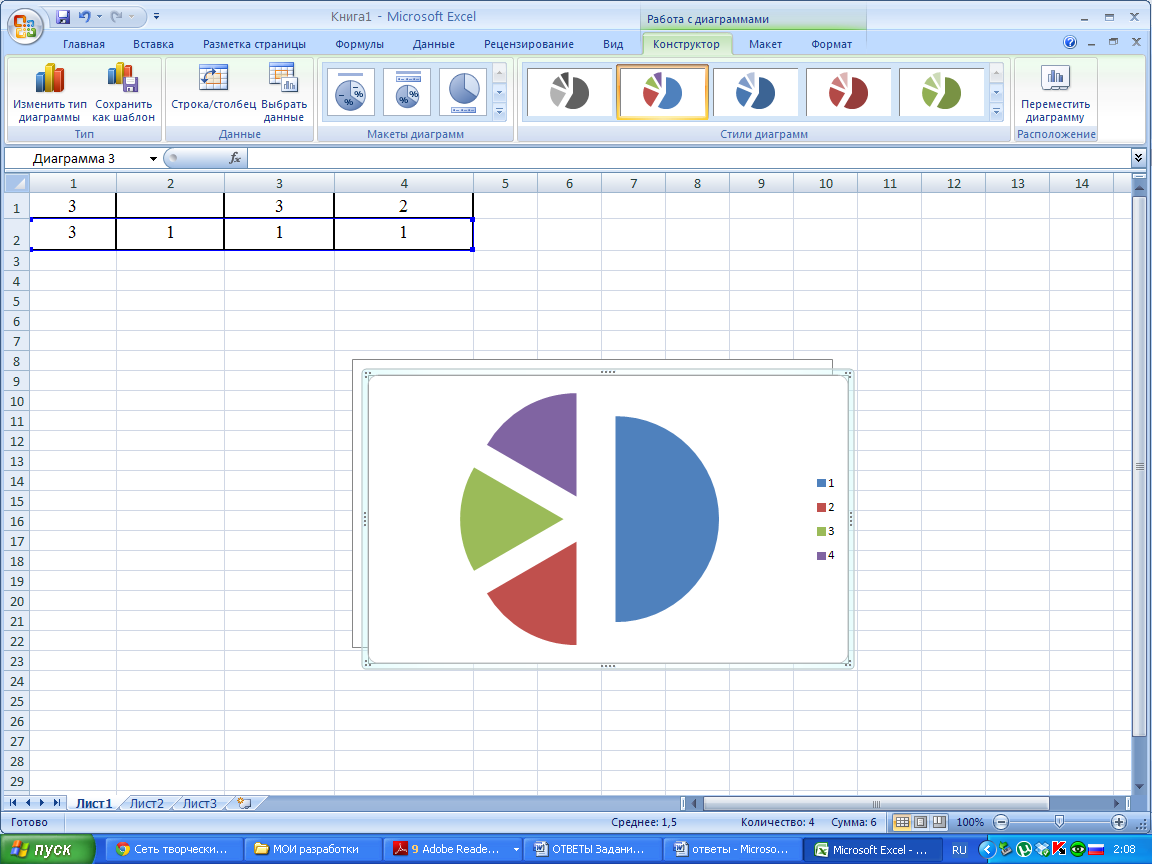Click the insert function fx icon

[x=235, y=158]
